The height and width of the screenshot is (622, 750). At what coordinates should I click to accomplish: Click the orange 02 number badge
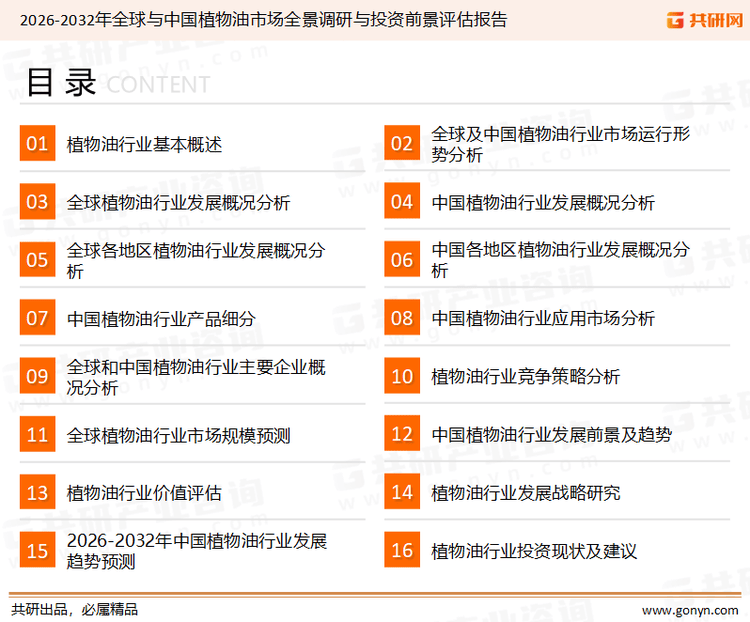402,144
